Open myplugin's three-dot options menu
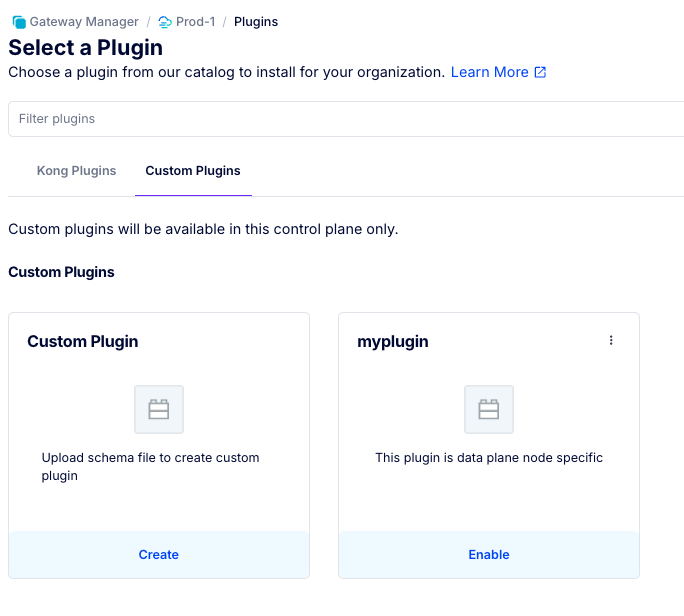Viewport: 684px width, 616px height. pos(611,341)
